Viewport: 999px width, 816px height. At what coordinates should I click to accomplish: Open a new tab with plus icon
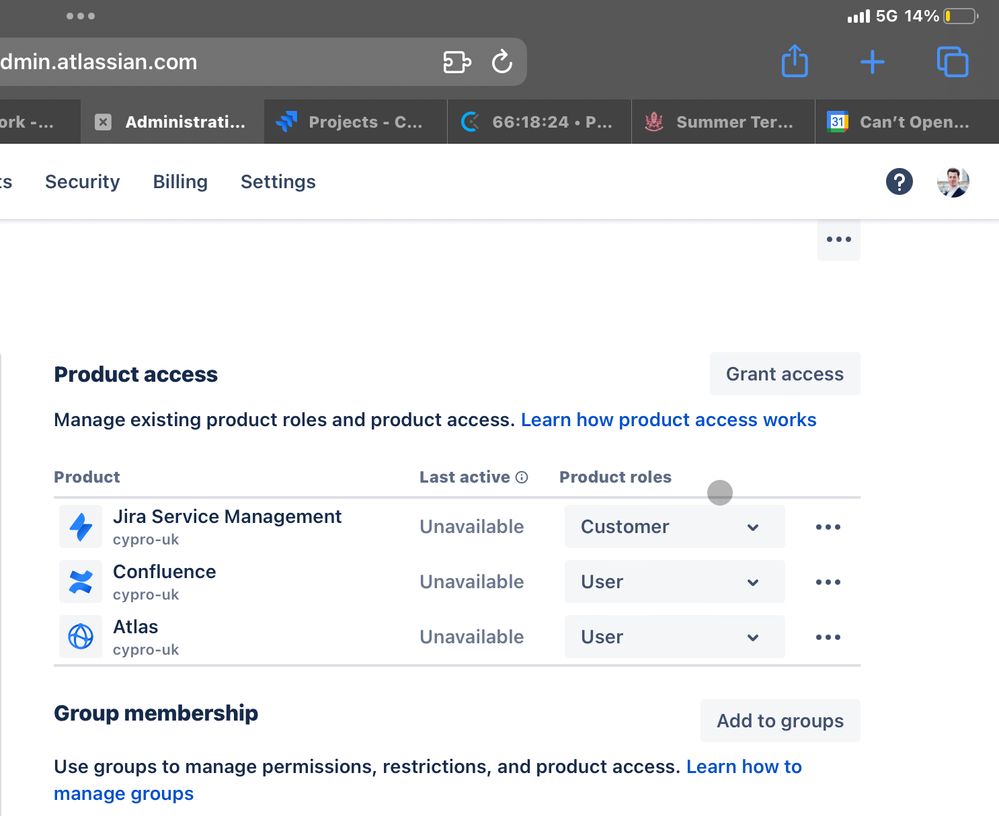872,62
